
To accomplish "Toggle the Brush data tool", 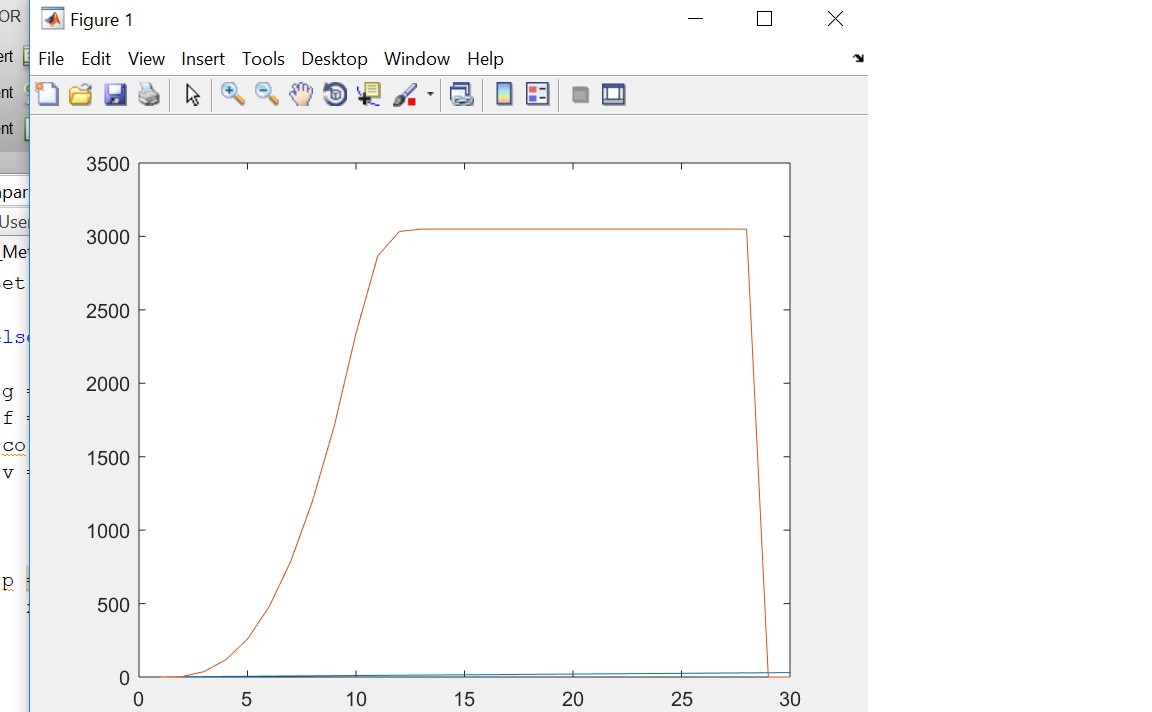I will coord(405,95).
